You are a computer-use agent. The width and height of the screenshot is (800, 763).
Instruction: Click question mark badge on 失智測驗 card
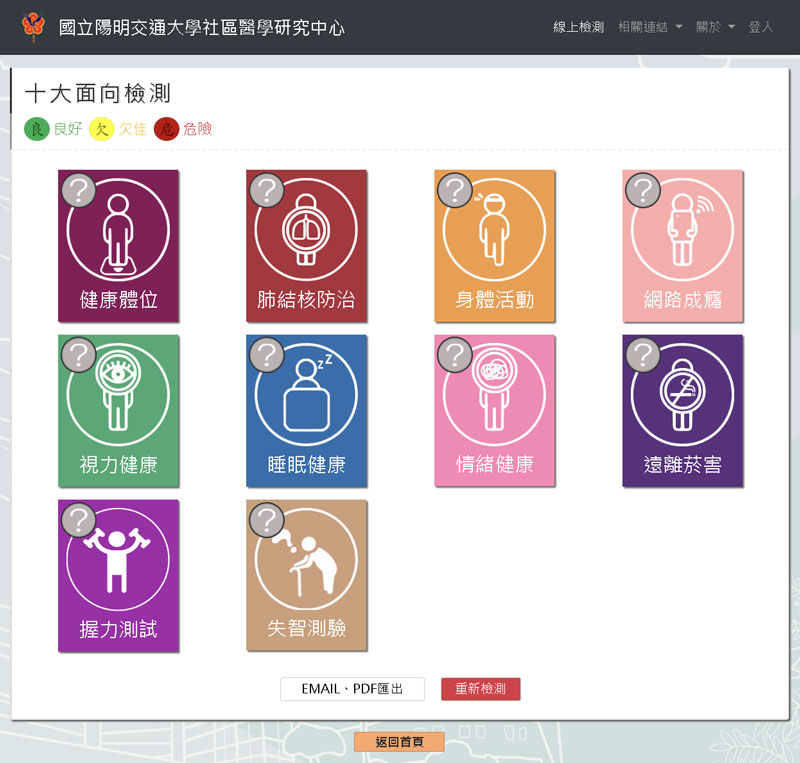click(267, 520)
